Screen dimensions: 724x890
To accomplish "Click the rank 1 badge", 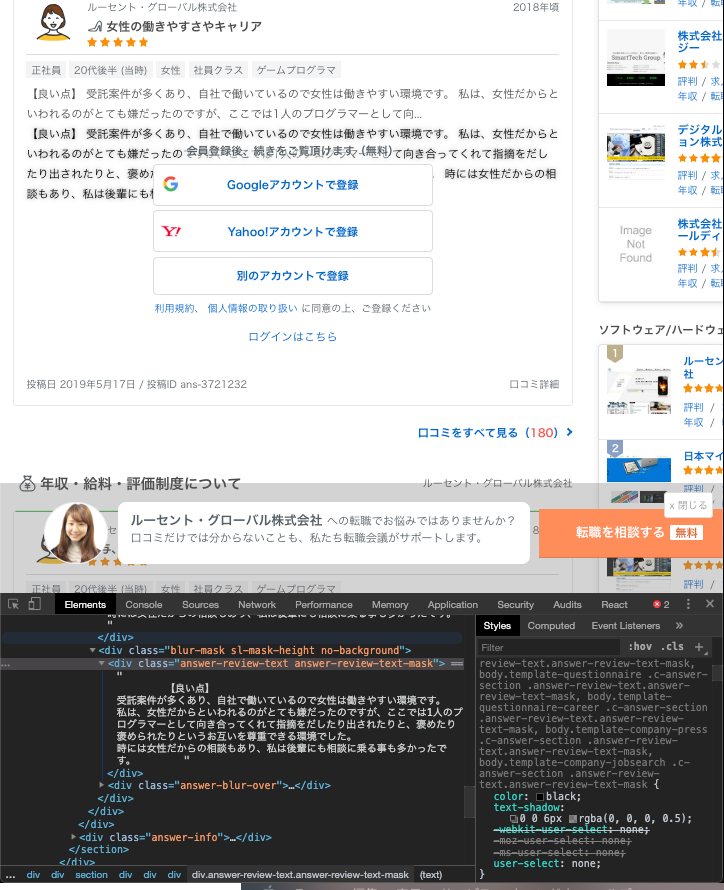I will [614, 354].
